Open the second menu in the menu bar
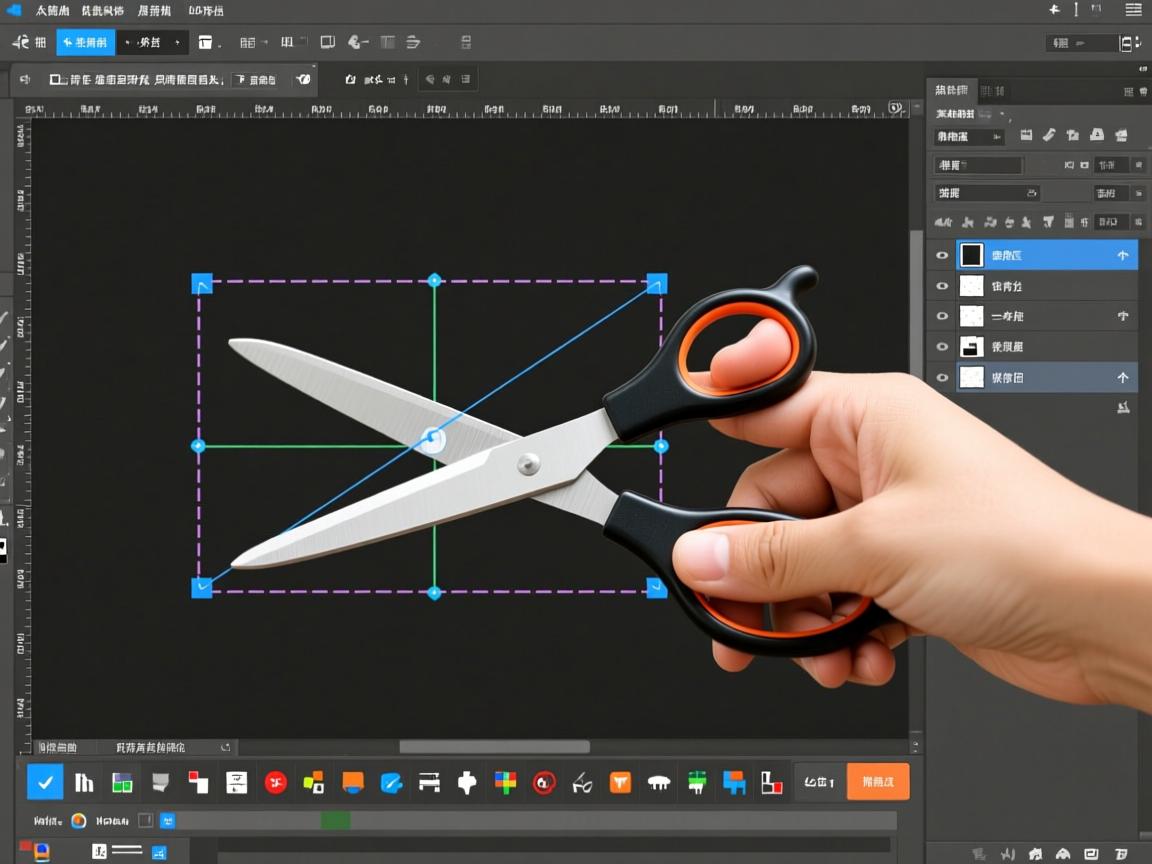Screen dimensions: 1152x864 [102, 11]
